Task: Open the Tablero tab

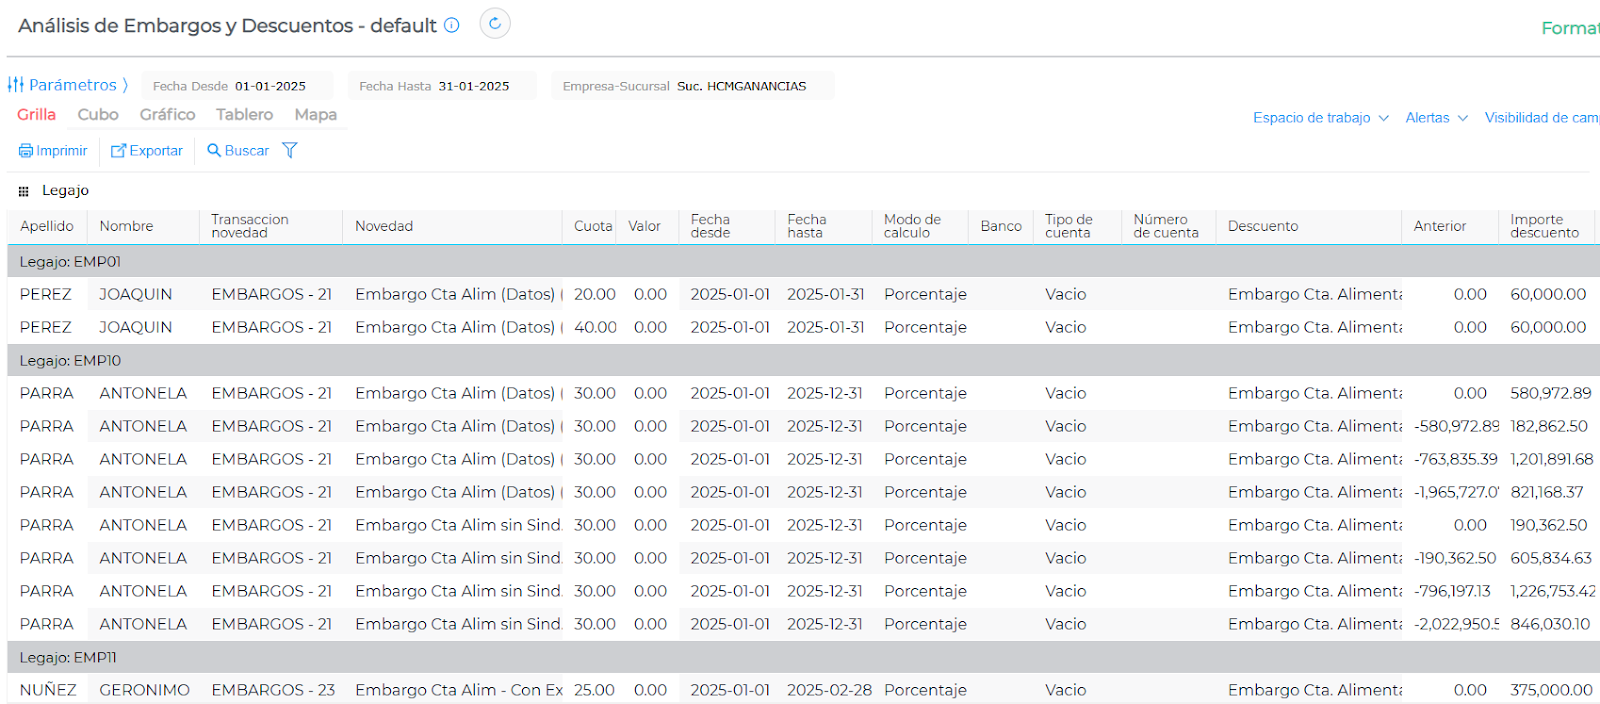Action: tap(244, 115)
